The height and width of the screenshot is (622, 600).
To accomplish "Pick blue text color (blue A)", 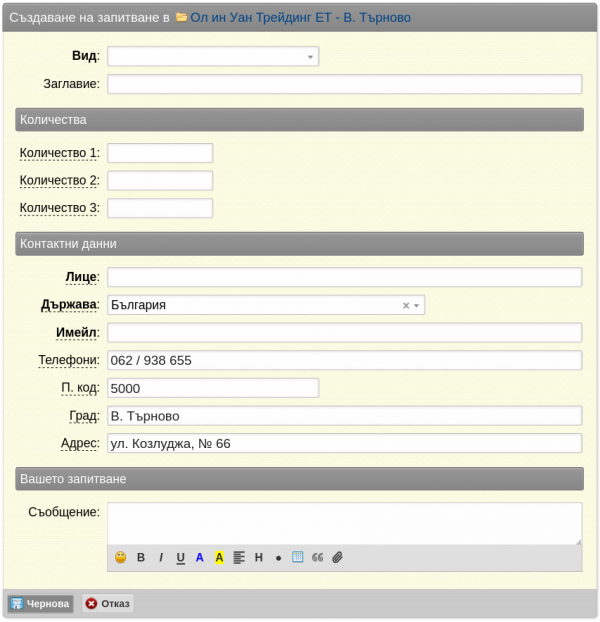I will pos(200,558).
